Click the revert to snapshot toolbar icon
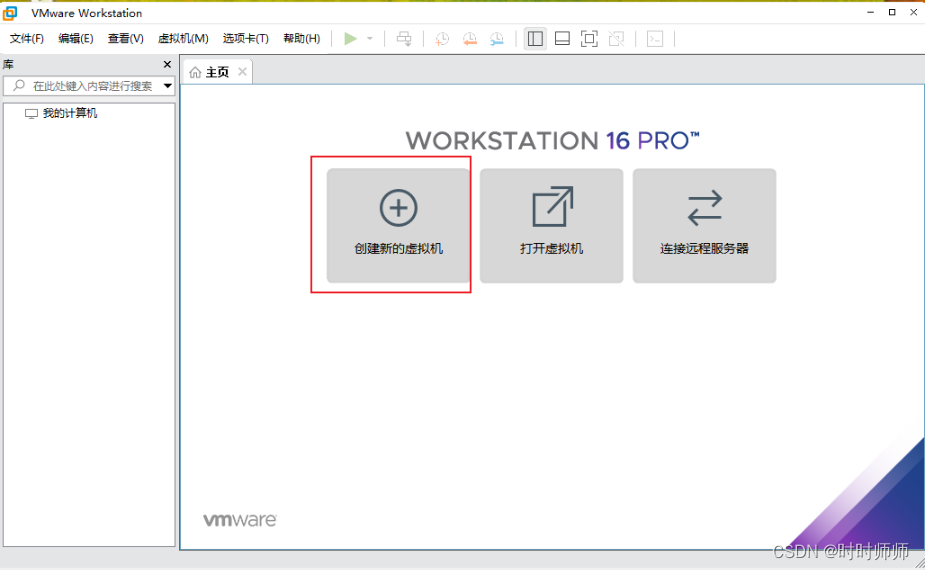925x570 pixels. coord(470,39)
